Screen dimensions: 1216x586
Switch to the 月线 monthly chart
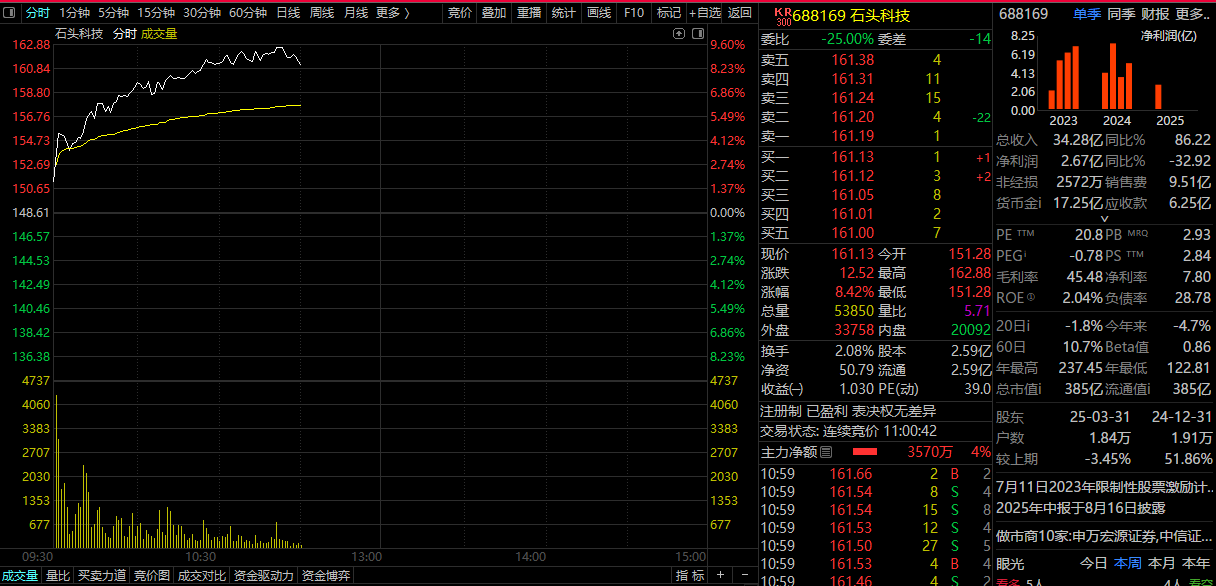[356, 13]
